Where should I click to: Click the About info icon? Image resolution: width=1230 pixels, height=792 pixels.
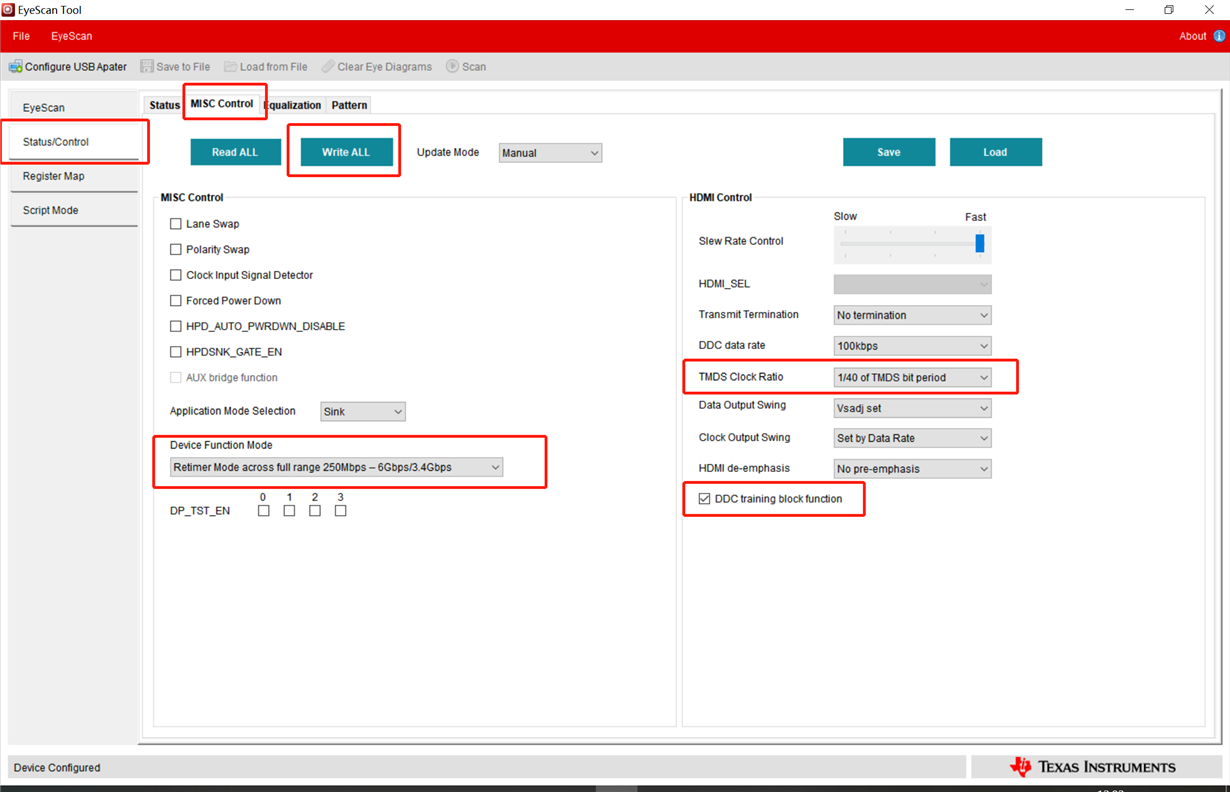click(x=1219, y=36)
